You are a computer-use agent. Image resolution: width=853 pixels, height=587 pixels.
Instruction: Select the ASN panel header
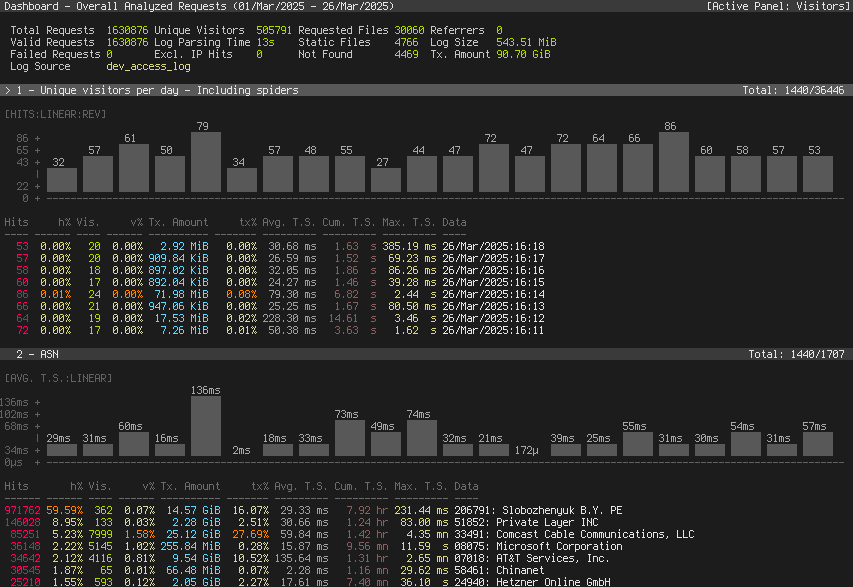[40, 354]
